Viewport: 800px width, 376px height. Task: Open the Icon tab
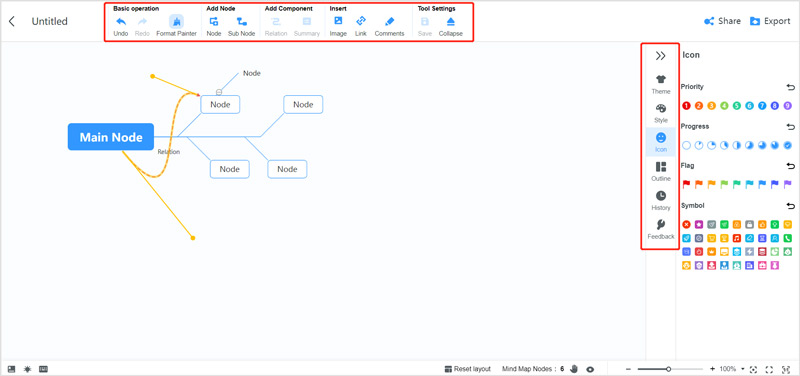[661, 142]
